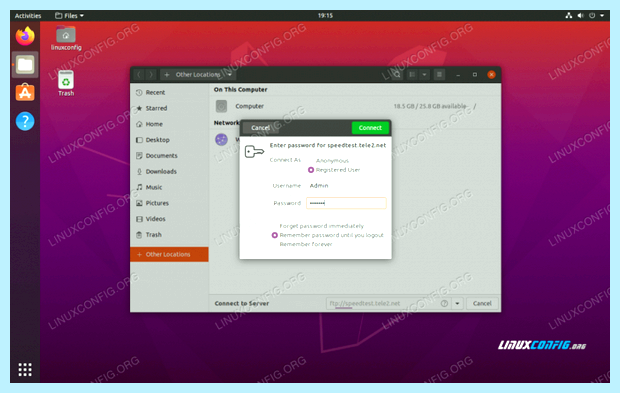Open recent servers dropdown arrow
The width and height of the screenshot is (620, 393).
coord(457,303)
